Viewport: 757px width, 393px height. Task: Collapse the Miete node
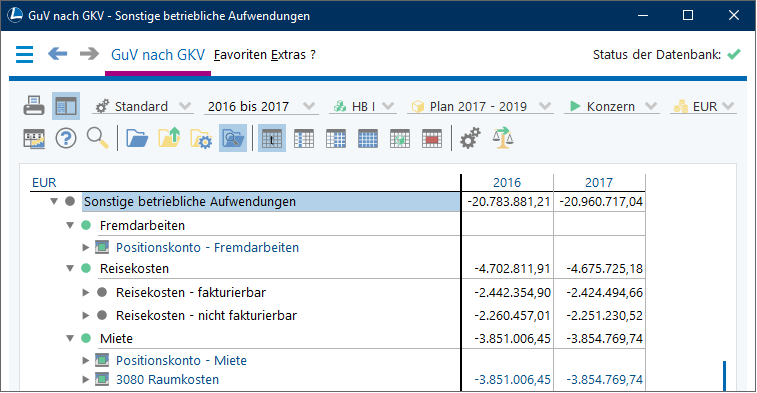(x=70, y=338)
